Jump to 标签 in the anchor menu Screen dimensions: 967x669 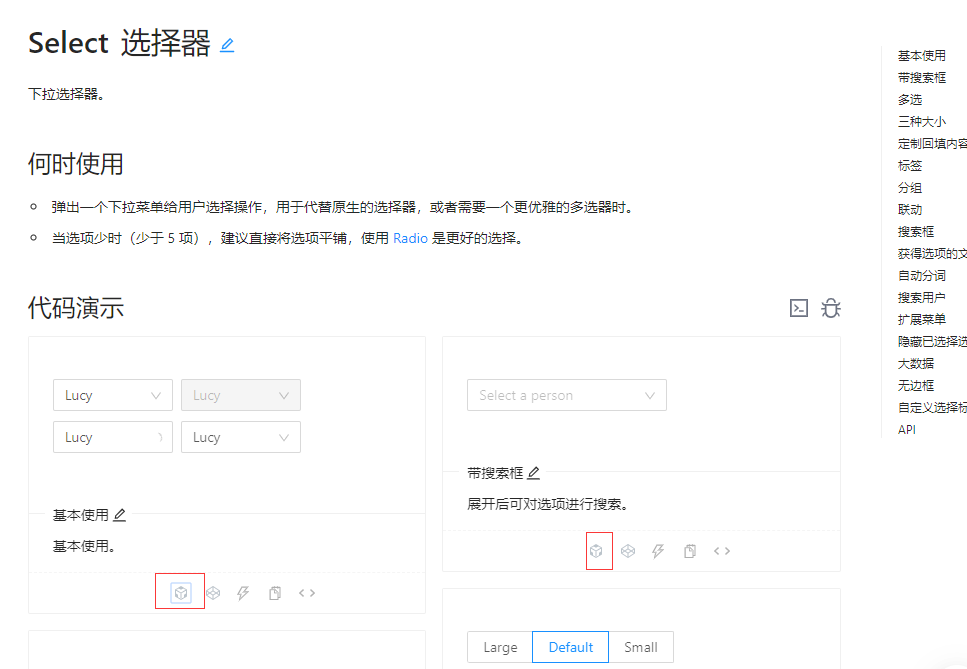point(910,165)
